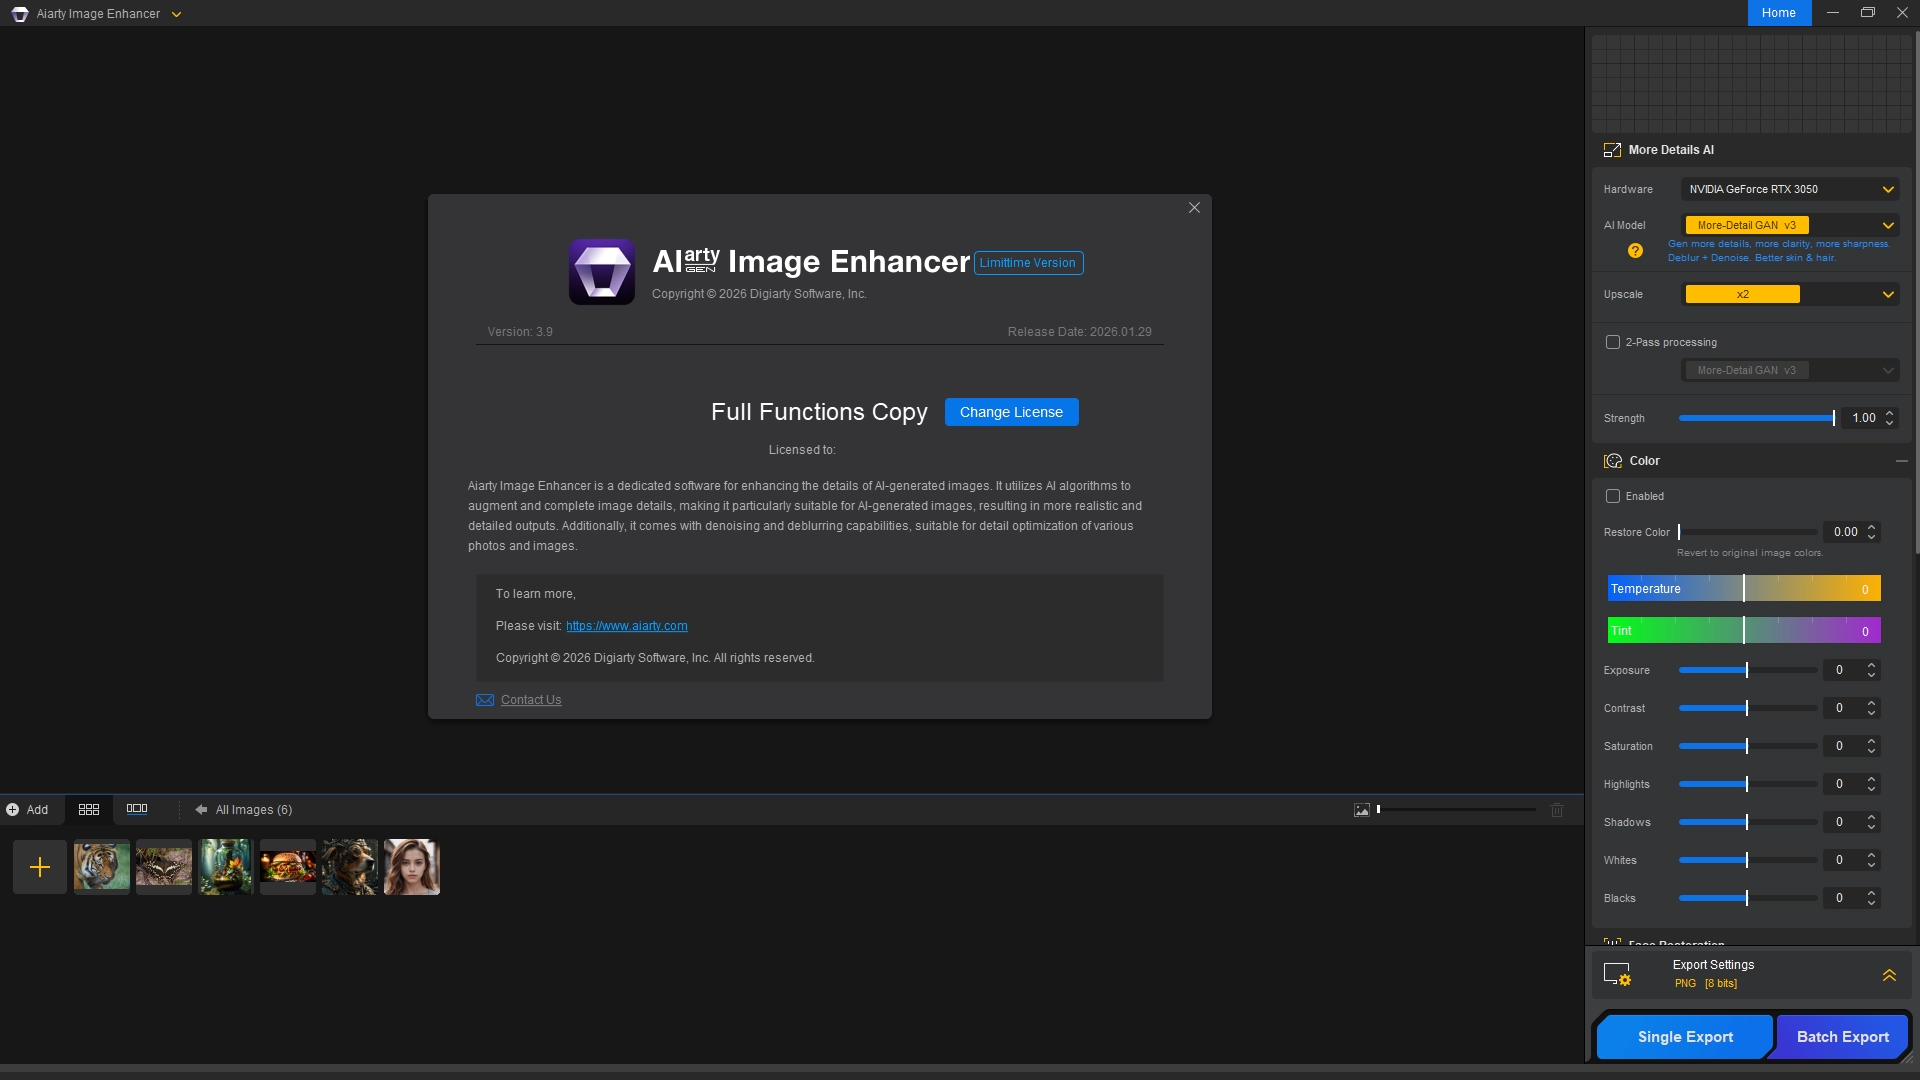Open the aiarty.com website link

pos(626,626)
